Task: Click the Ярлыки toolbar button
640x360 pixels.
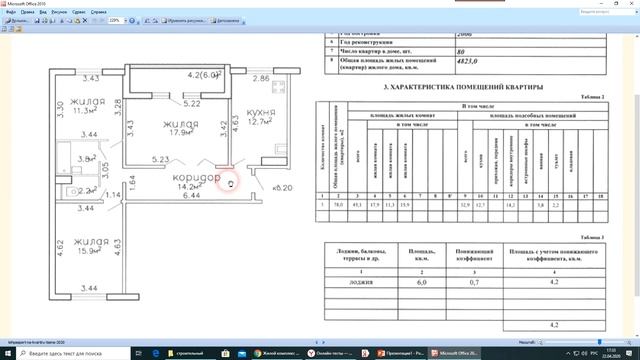Action: point(16,20)
